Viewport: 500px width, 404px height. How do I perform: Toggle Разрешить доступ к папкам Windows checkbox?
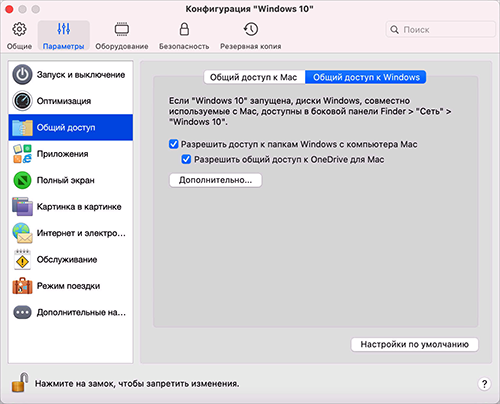tap(174, 144)
